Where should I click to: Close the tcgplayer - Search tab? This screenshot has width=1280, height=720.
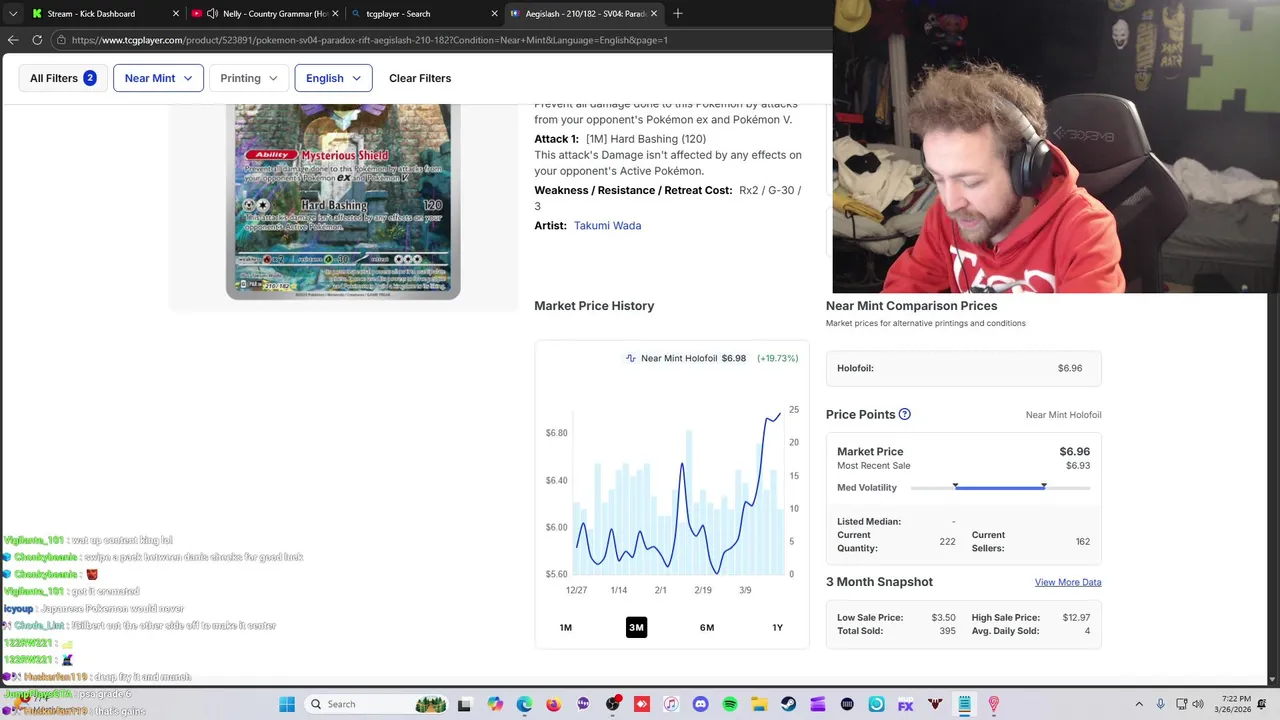tap(494, 14)
